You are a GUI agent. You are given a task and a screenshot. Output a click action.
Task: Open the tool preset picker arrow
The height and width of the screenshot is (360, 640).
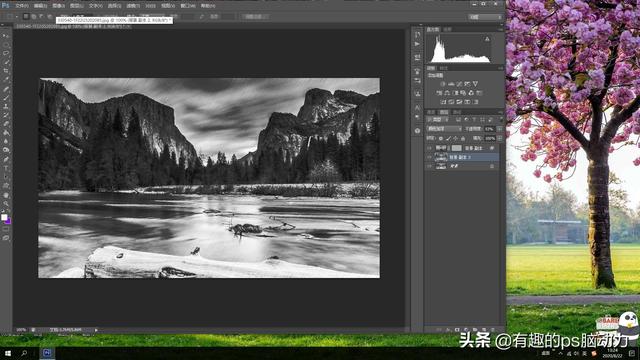click(x=16, y=17)
